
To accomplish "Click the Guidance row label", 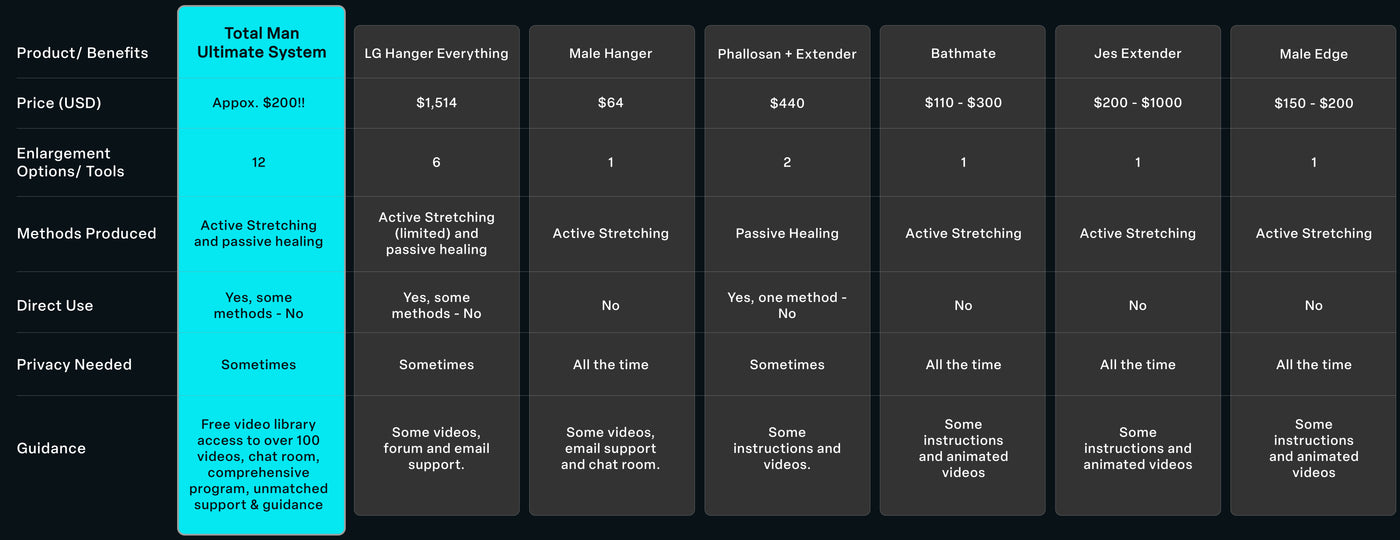I will pos(51,448).
